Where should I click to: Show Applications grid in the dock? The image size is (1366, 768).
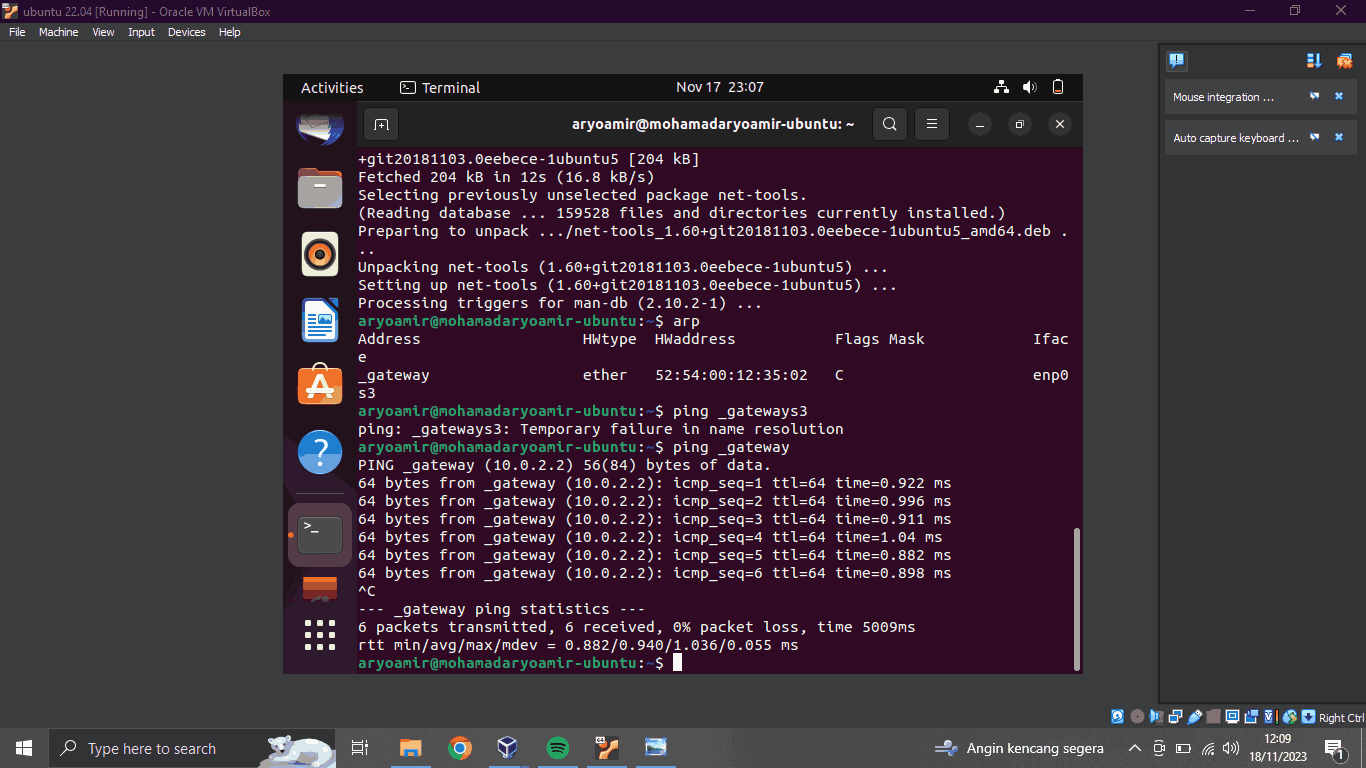coord(320,634)
